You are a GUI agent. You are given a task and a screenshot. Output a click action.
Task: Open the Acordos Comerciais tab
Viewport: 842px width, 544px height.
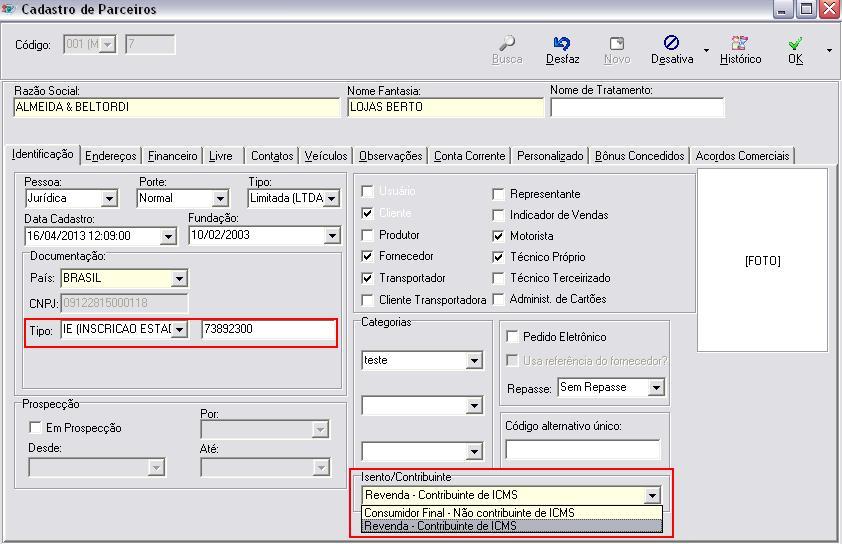coord(742,156)
